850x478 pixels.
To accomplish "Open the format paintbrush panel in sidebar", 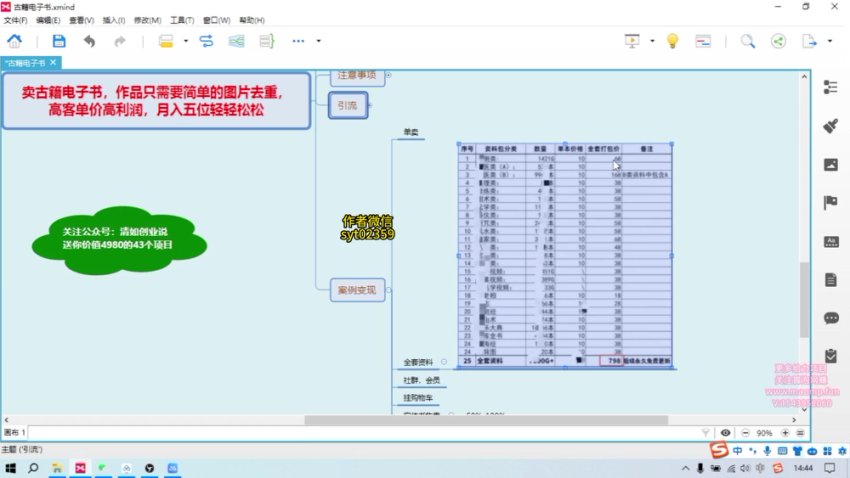I will pos(830,125).
